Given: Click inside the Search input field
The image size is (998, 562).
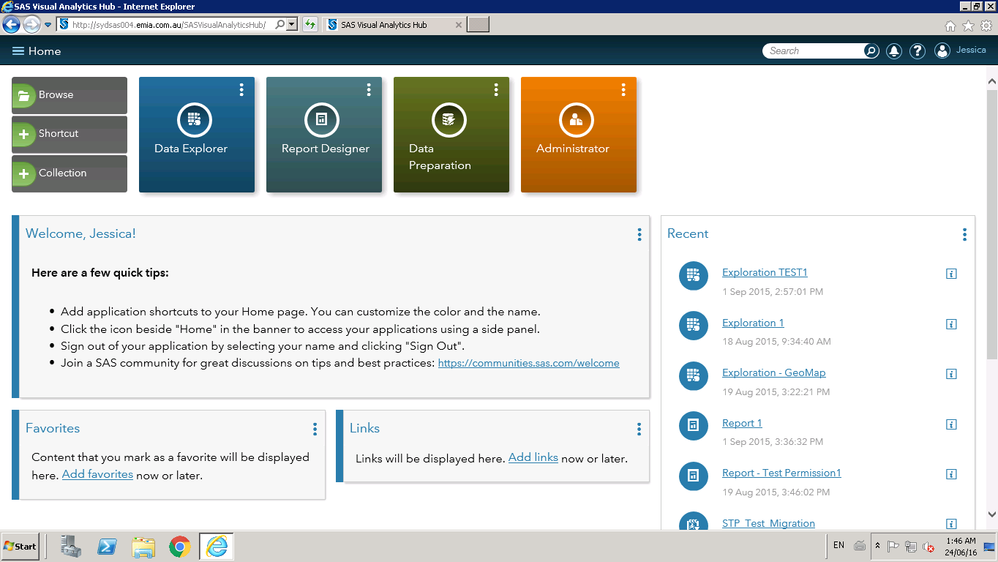Looking at the screenshot, I should point(813,51).
